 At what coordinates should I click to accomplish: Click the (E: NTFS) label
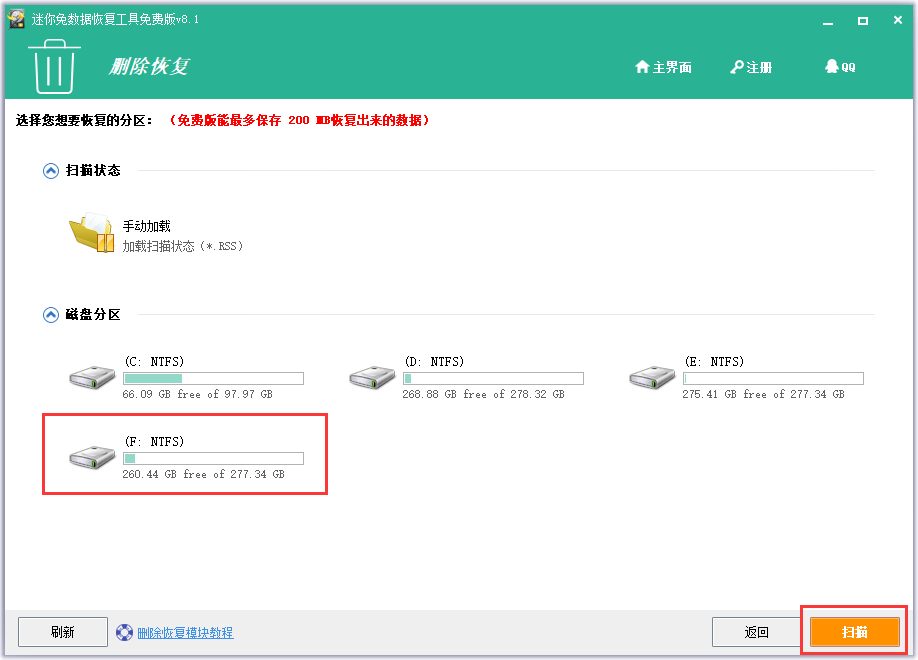pyautogui.click(x=714, y=362)
